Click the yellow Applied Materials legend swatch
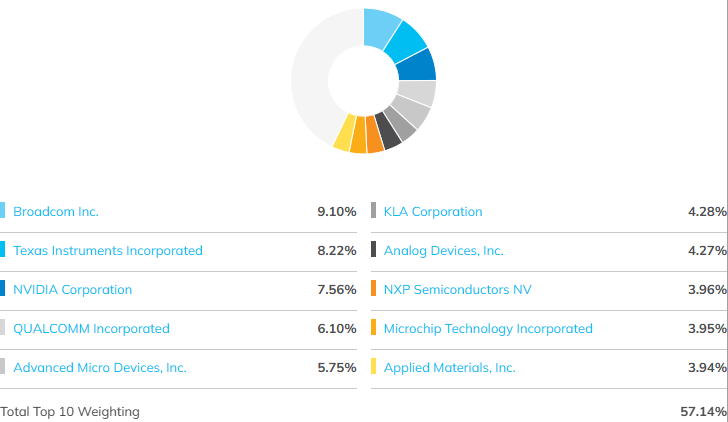 (373, 366)
